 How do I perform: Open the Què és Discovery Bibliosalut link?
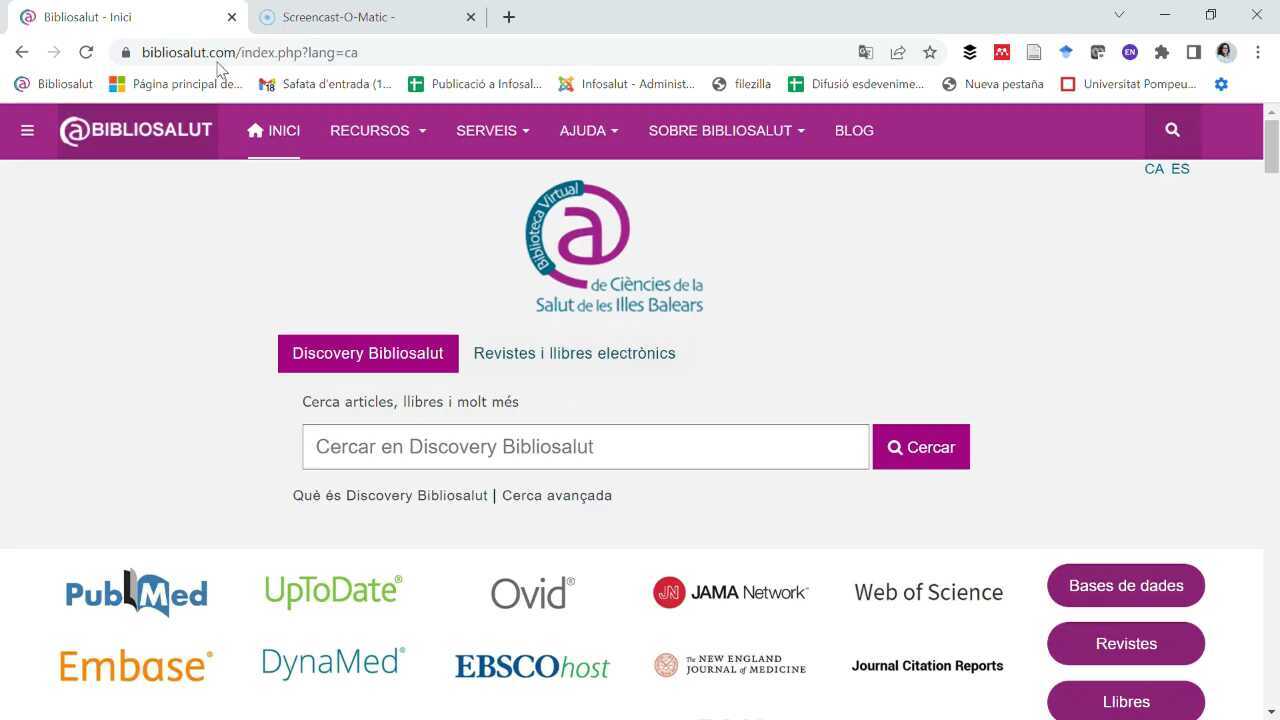[x=390, y=496]
